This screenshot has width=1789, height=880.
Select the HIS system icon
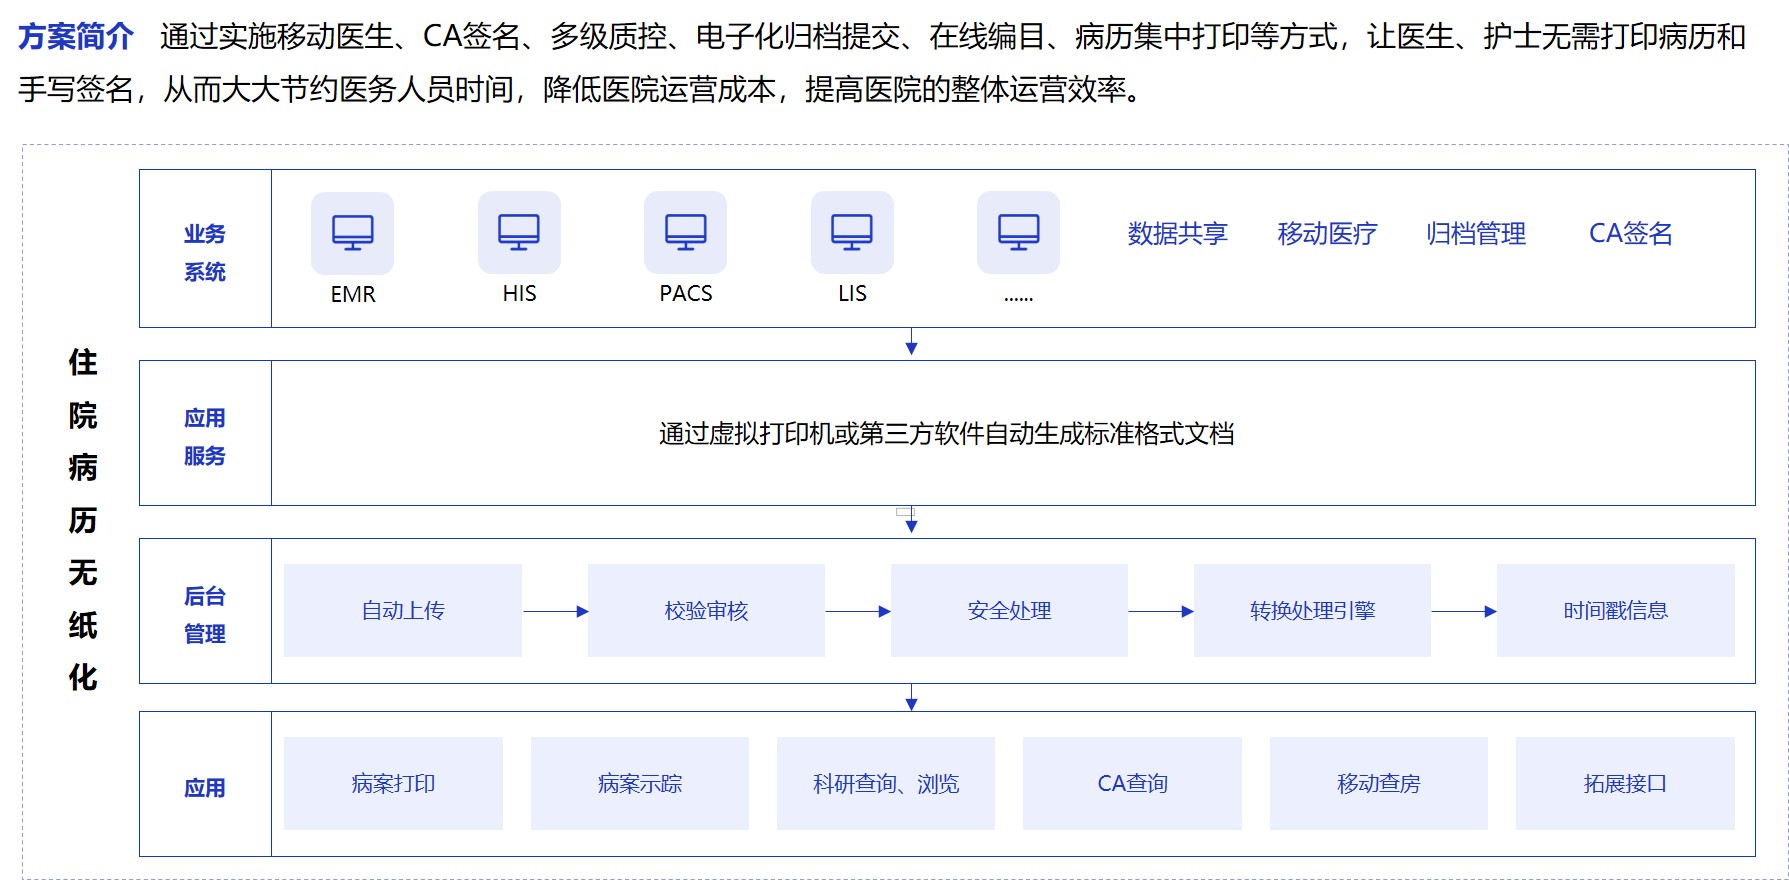tap(519, 233)
